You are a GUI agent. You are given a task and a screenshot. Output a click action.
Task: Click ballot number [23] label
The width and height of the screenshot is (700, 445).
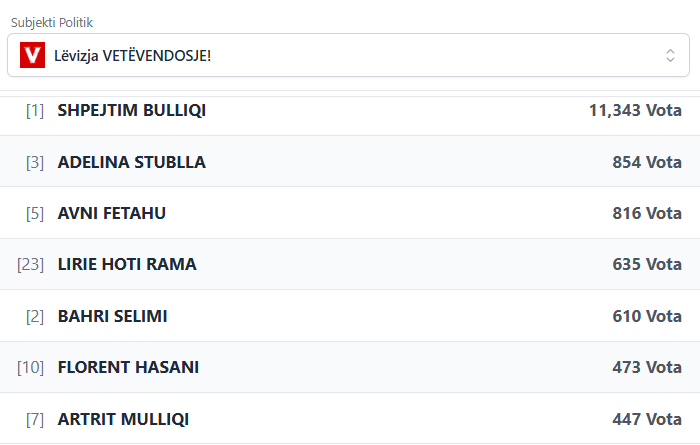pos(31,265)
